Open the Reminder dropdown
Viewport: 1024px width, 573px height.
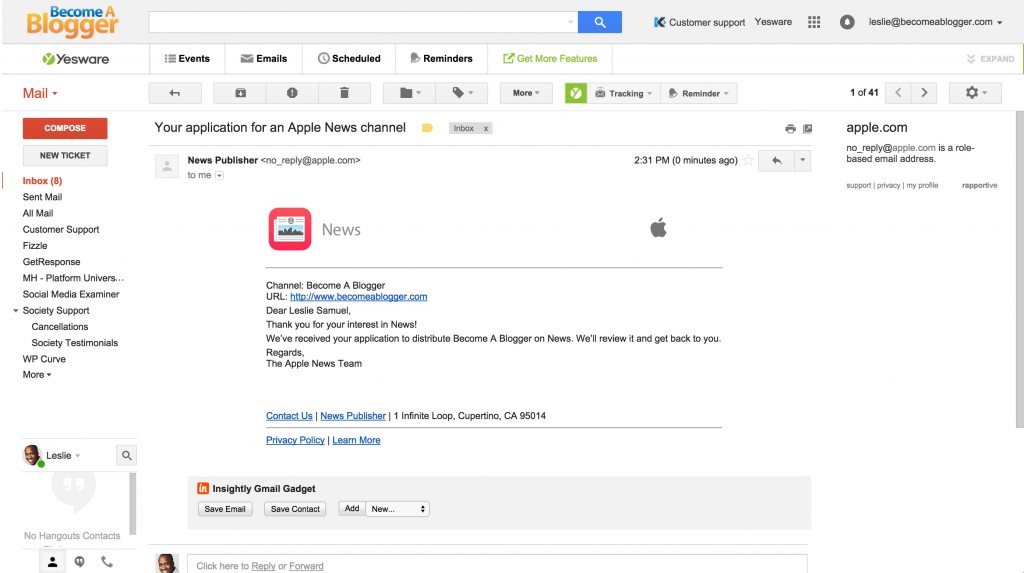[699, 93]
